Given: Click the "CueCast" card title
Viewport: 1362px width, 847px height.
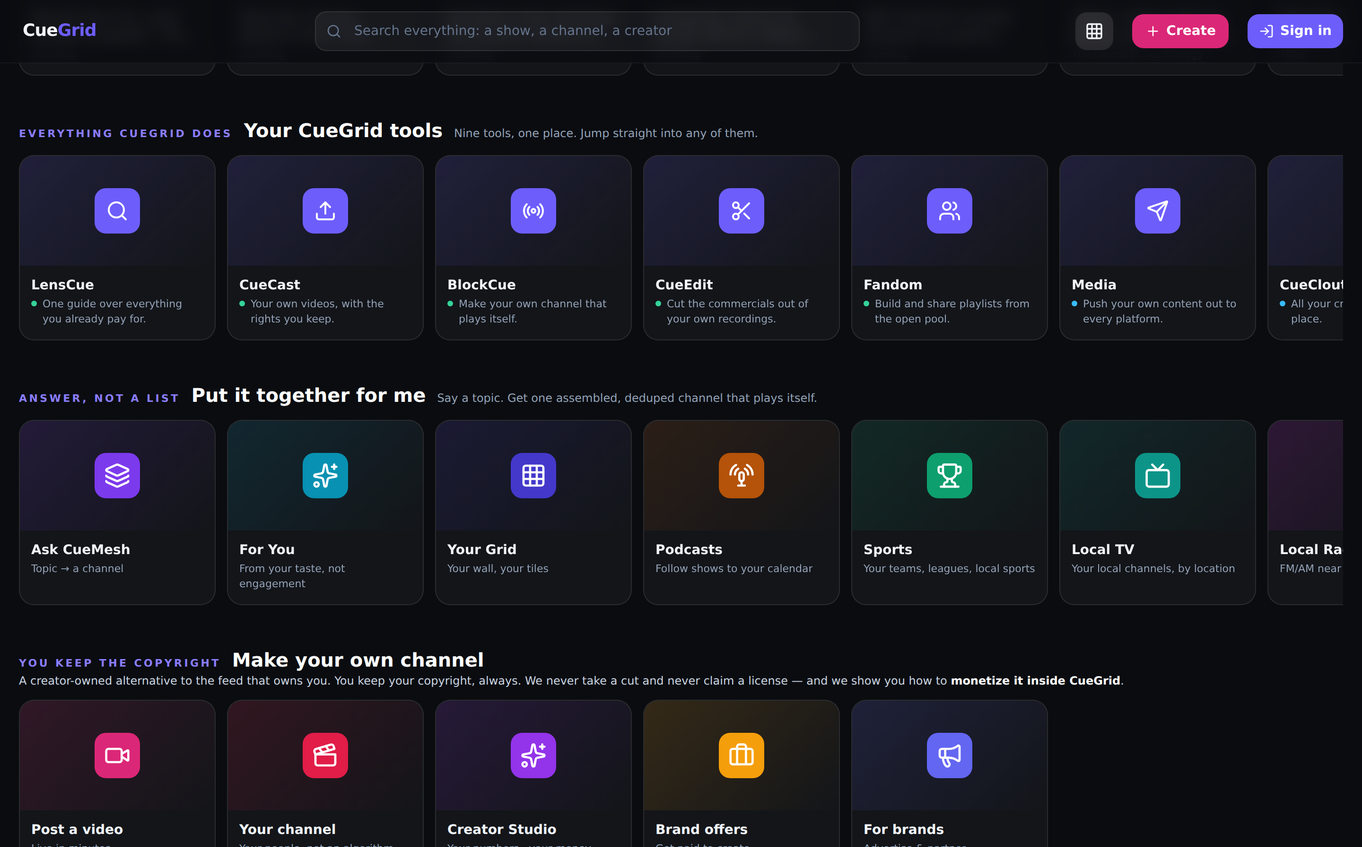Looking at the screenshot, I should (269, 285).
